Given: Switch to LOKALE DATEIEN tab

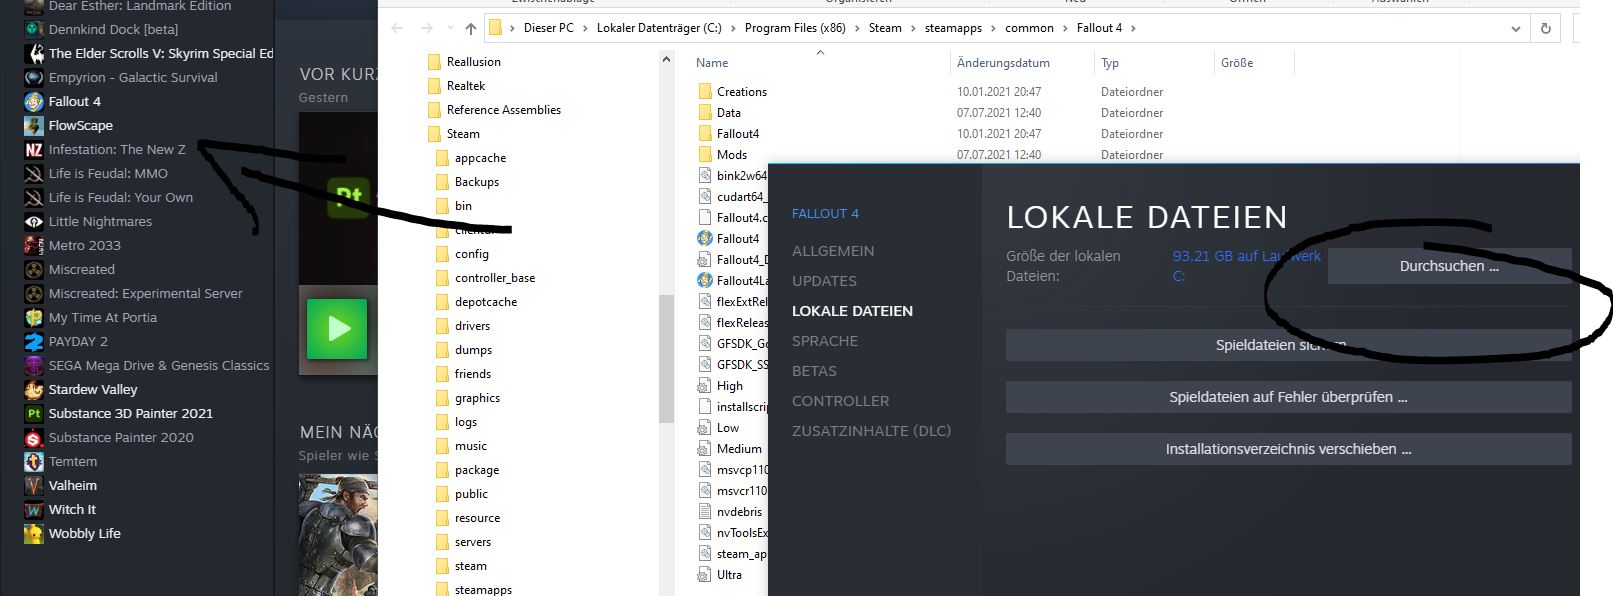Looking at the screenshot, I should pyautogui.click(x=852, y=311).
